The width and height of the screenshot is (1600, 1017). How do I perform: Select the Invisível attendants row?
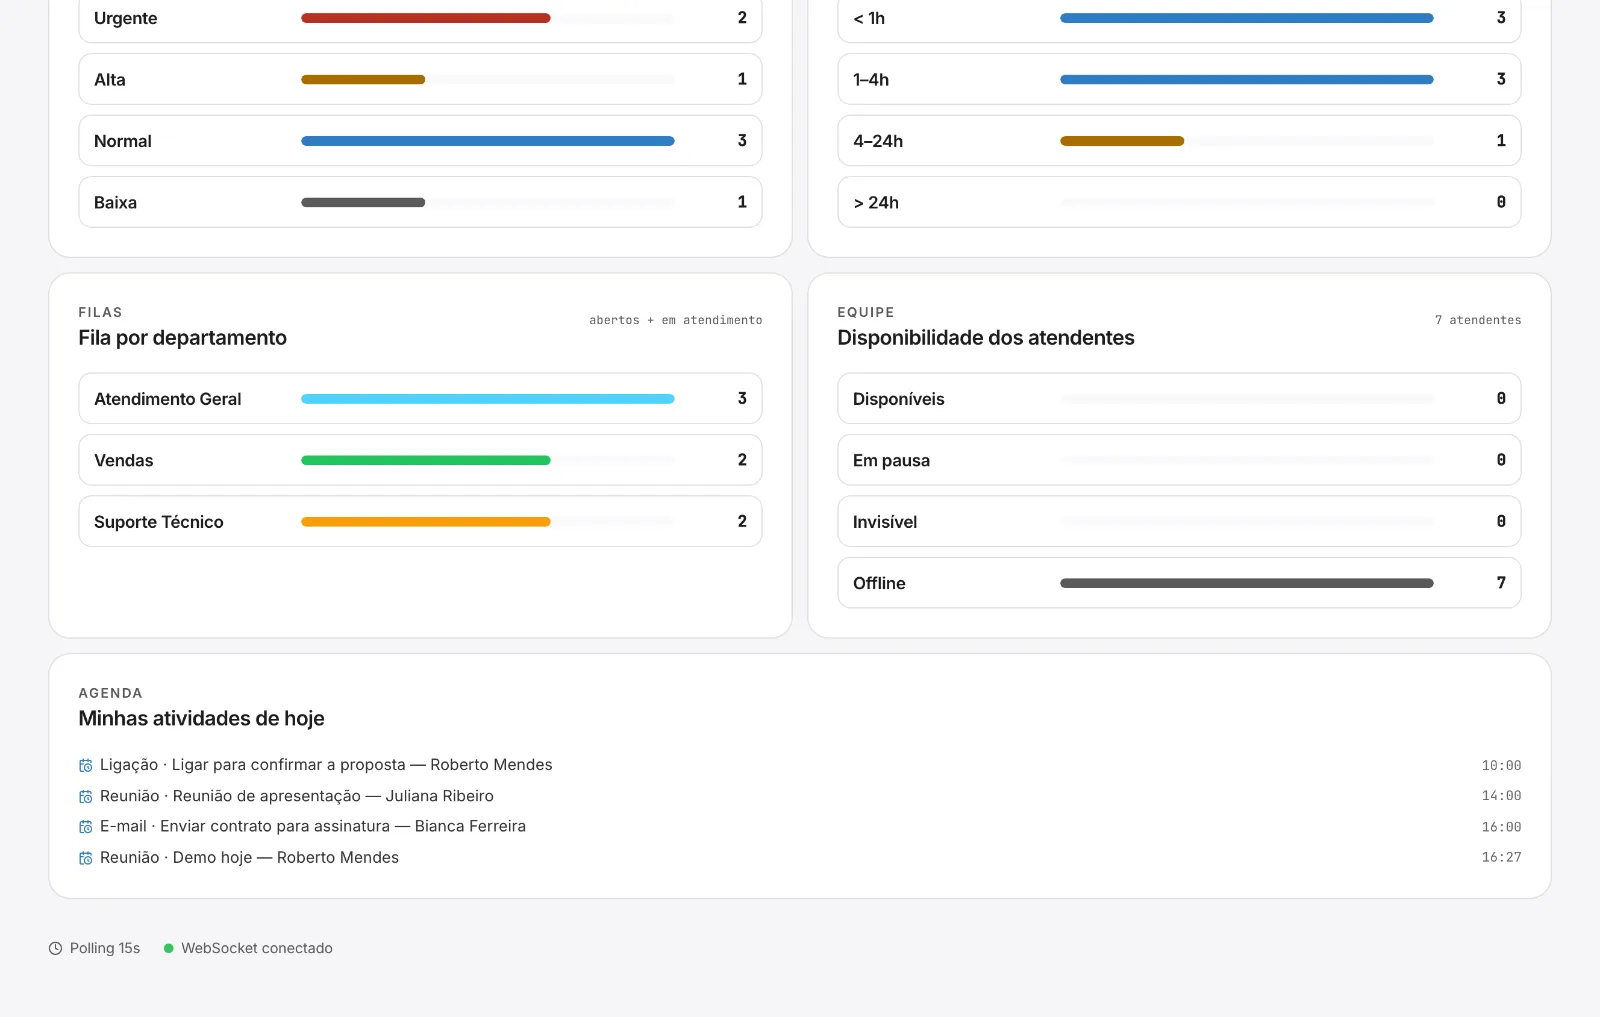tap(1179, 521)
